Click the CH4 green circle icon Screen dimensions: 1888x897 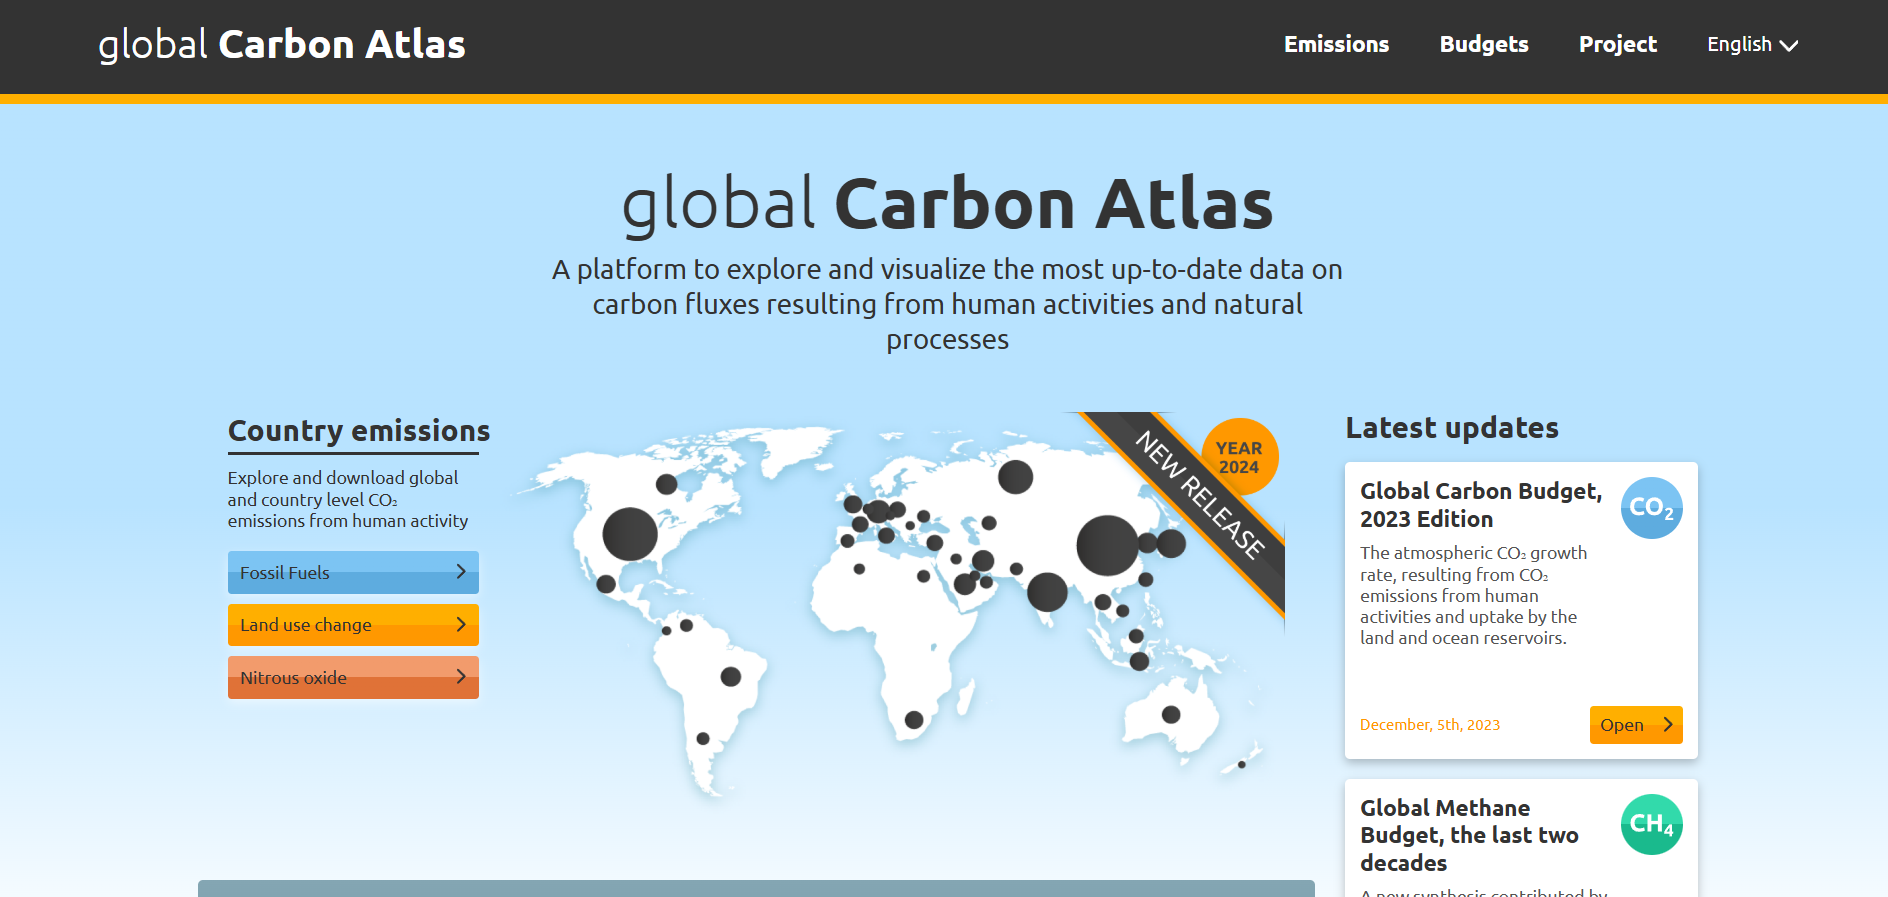pyautogui.click(x=1651, y=824)
